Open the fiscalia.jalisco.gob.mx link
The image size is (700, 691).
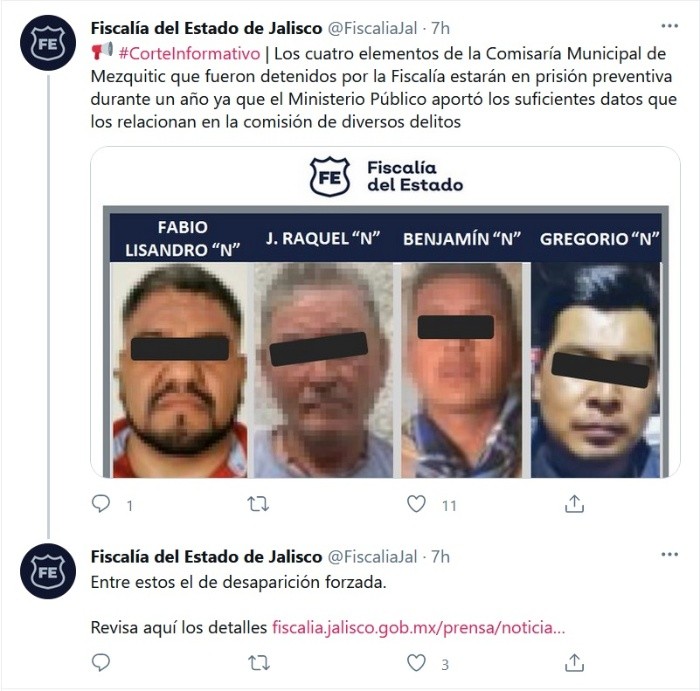419,628
